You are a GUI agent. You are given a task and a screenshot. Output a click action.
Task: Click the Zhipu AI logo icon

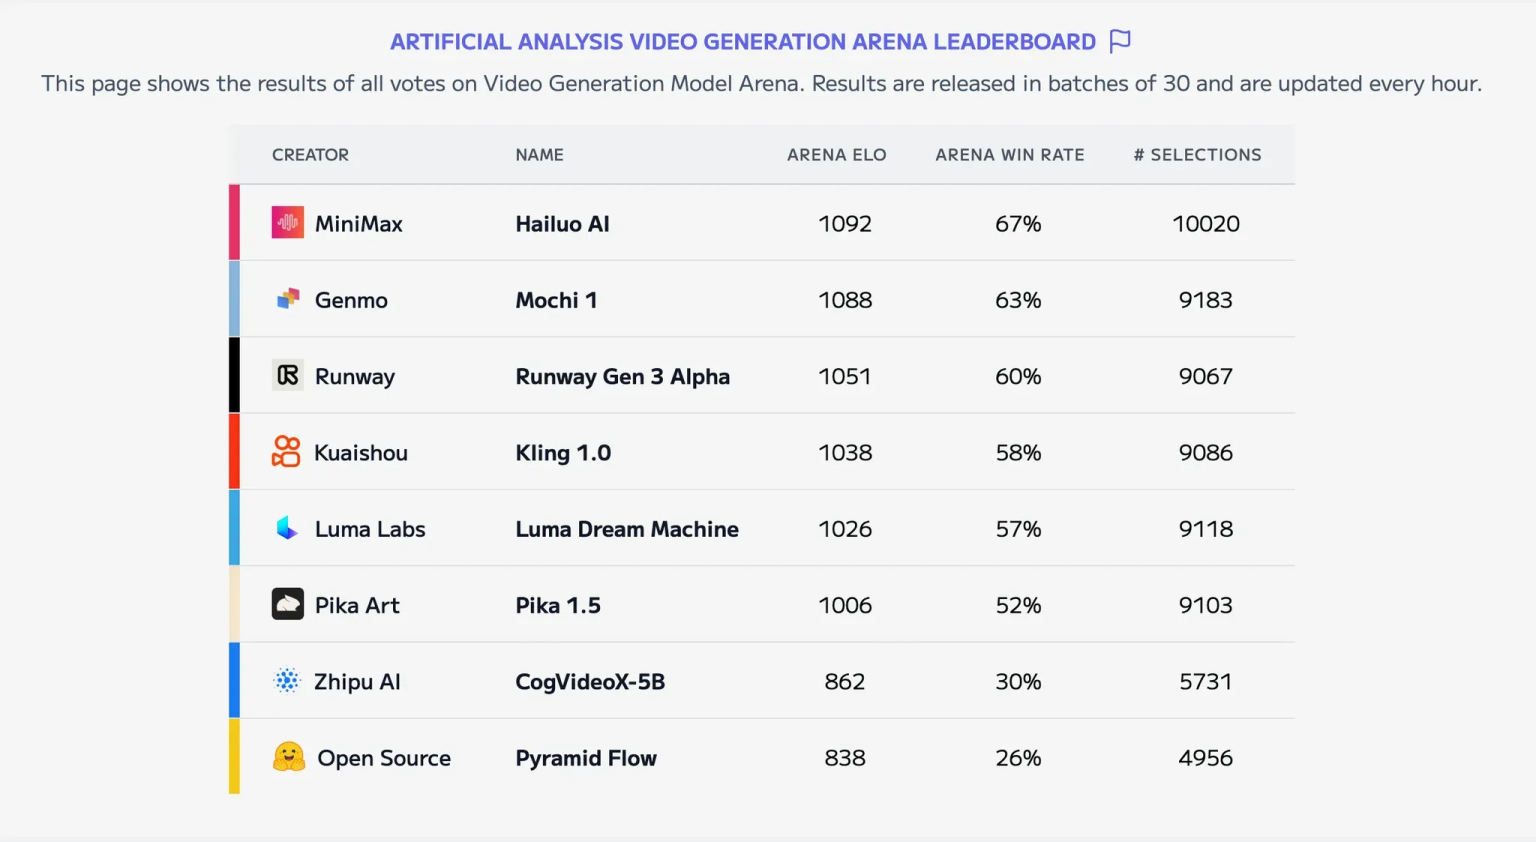[287, 681]
